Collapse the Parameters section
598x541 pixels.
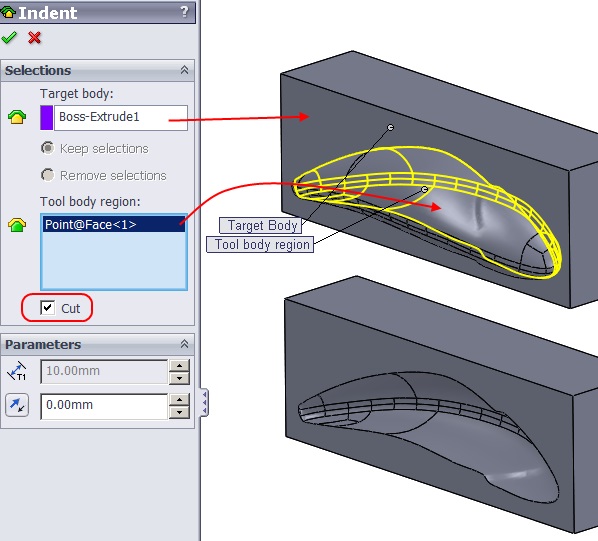[x=185, y=344]
